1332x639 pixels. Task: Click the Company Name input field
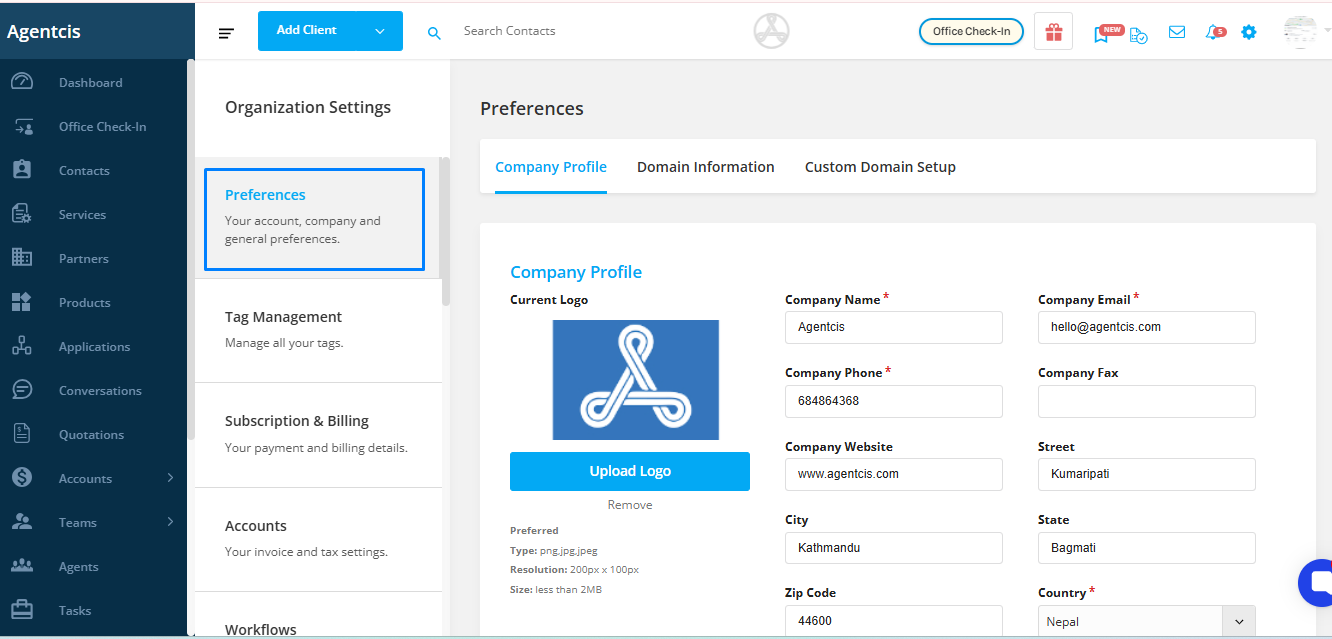tap(894, 327)
